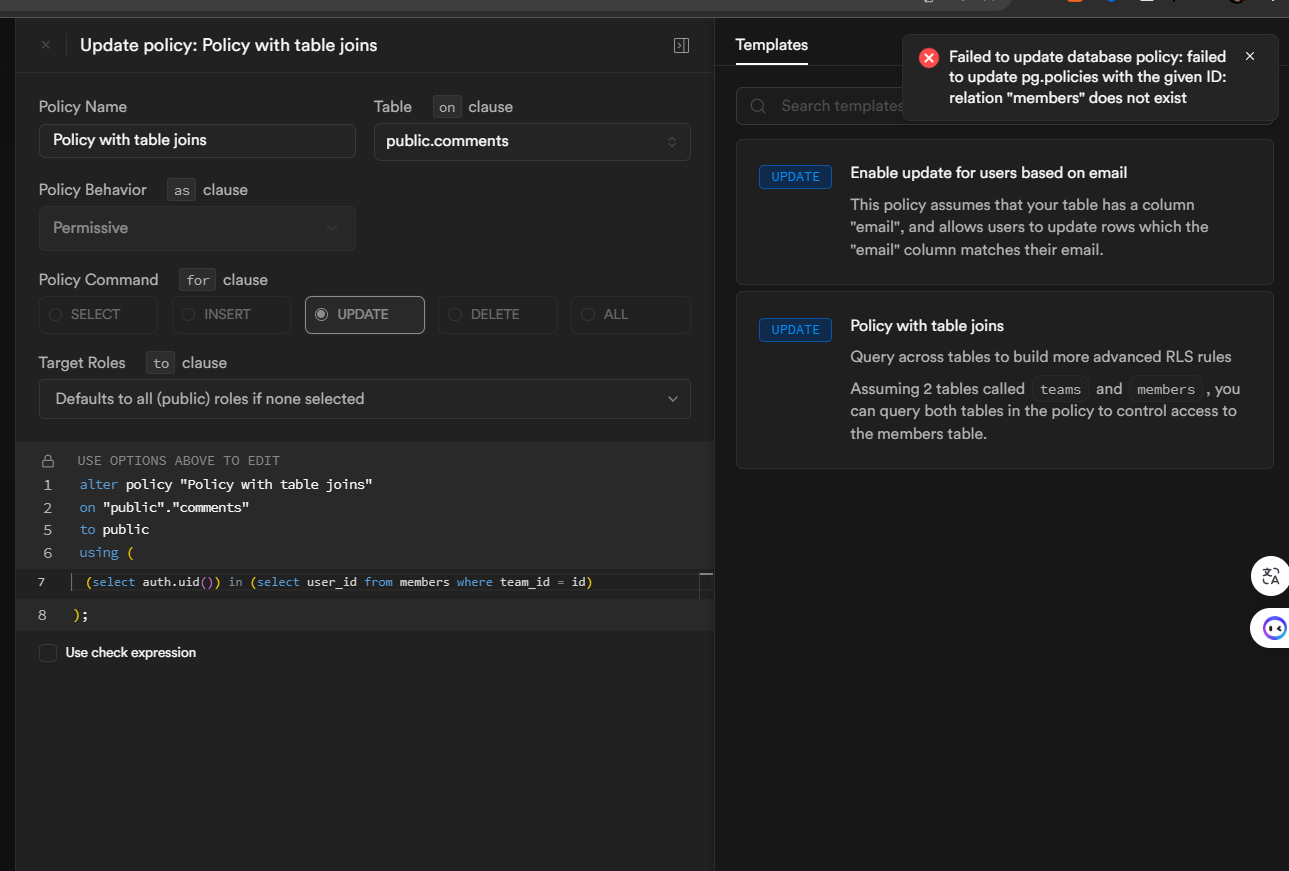The image size is (1289, 871).
Task: Expand the Target Roles dropdown
Action: [365, 399]
